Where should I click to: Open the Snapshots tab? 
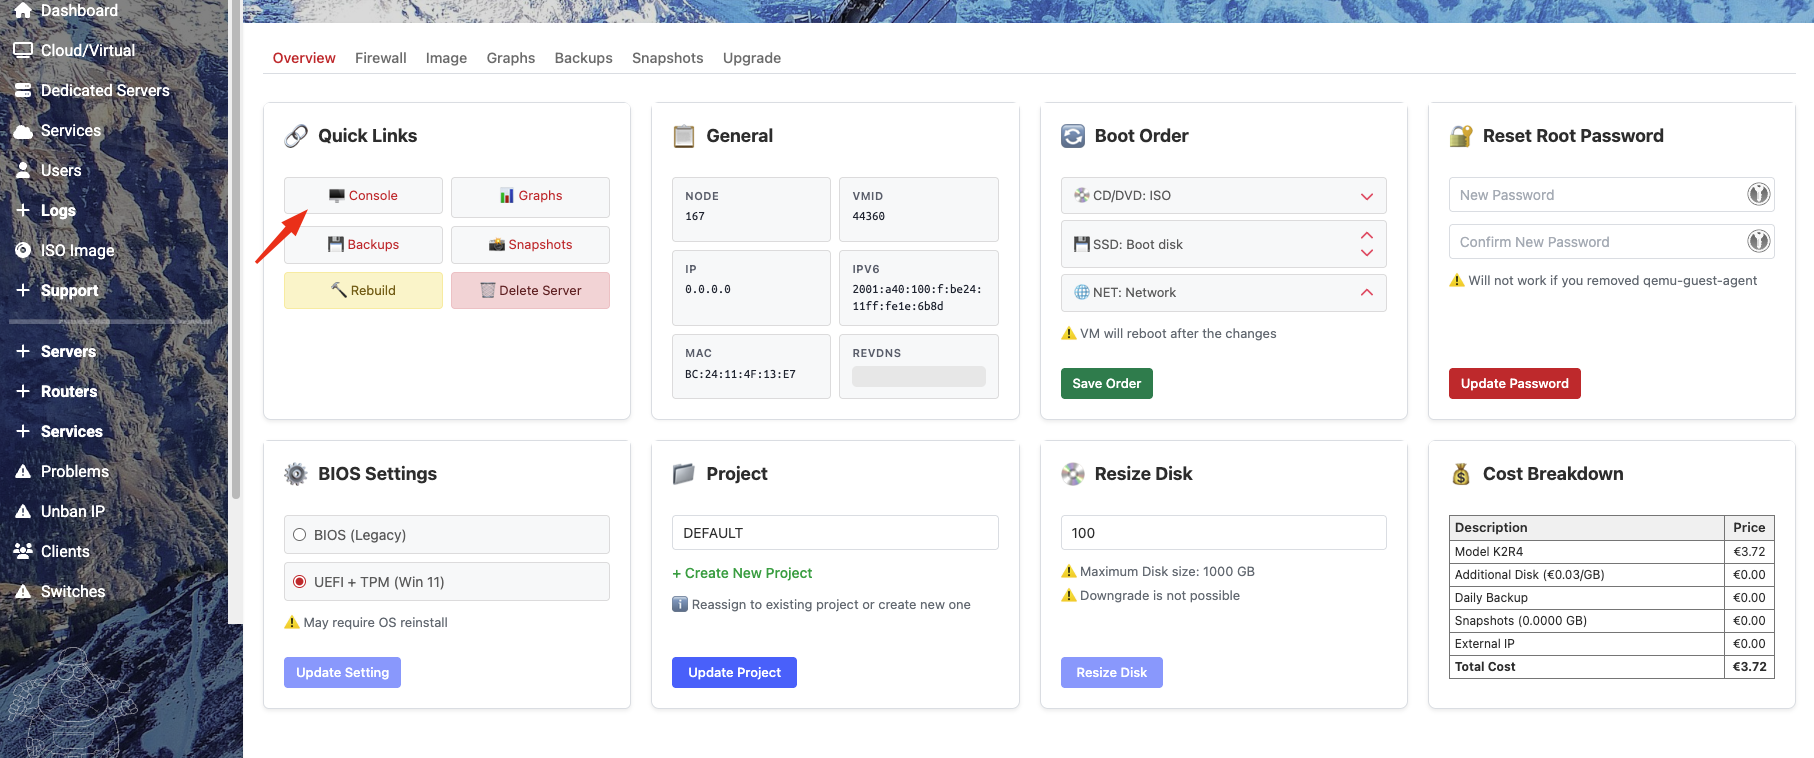pyautogui.click(x=667, y=58)
